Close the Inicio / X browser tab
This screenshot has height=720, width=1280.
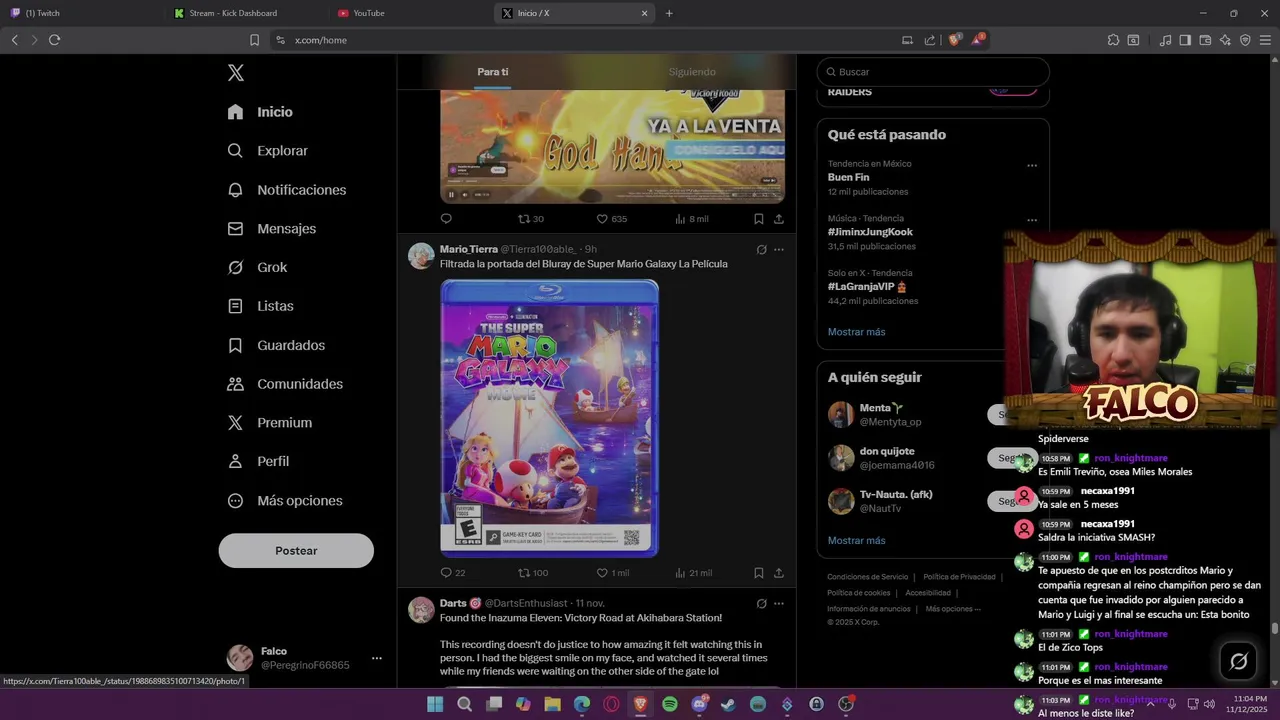645,13
